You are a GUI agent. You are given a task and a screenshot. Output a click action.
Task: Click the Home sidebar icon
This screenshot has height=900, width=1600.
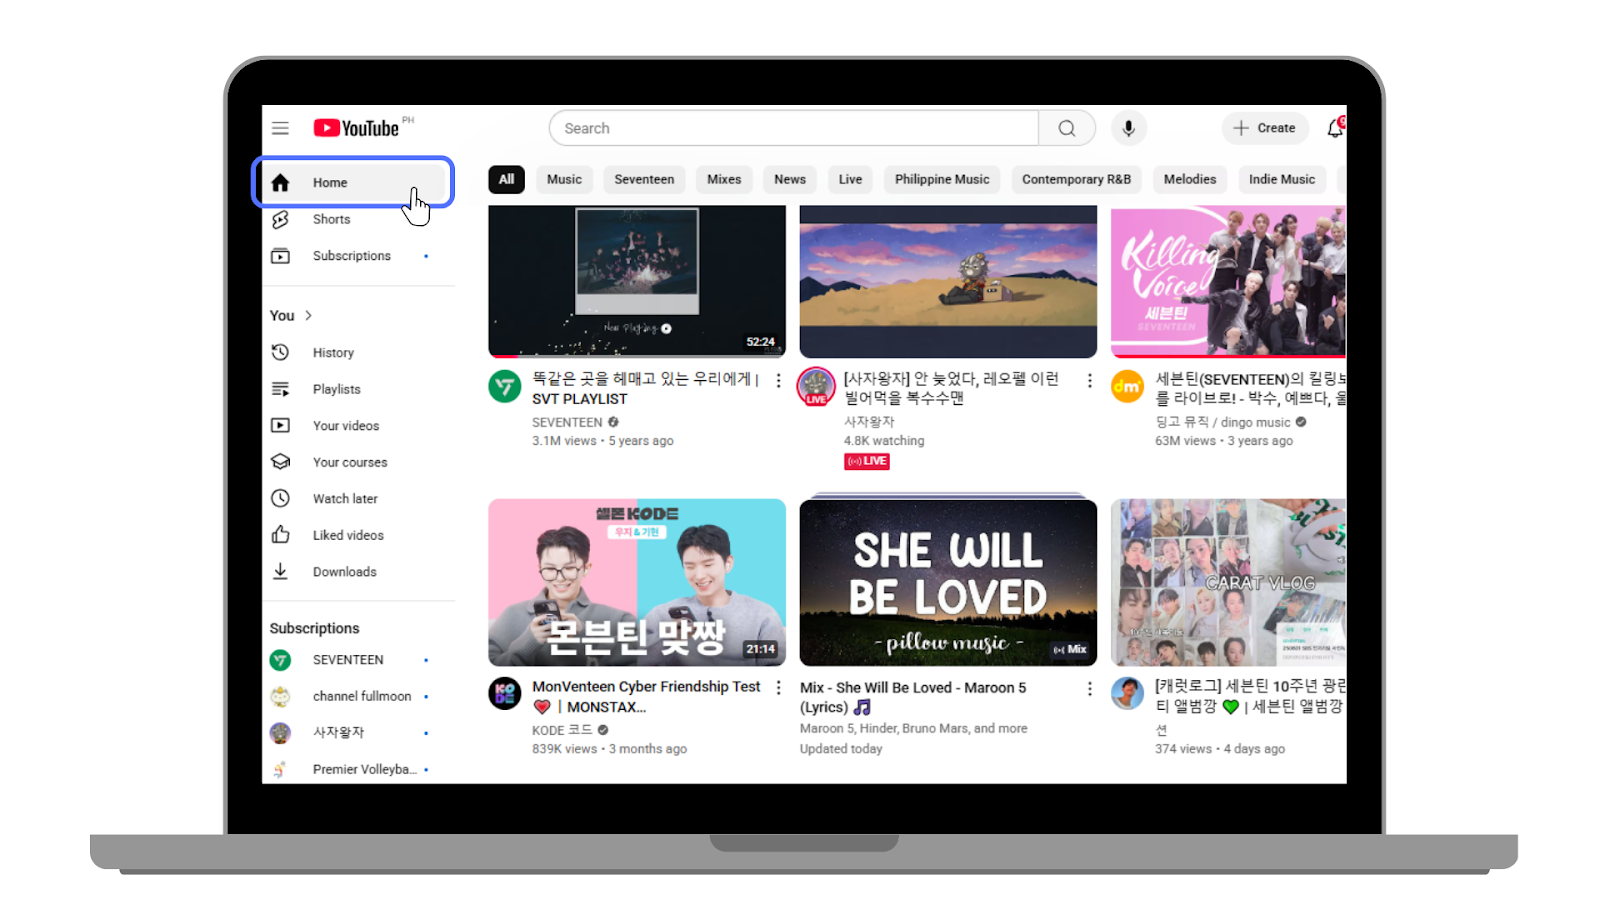tap(281, 182)
